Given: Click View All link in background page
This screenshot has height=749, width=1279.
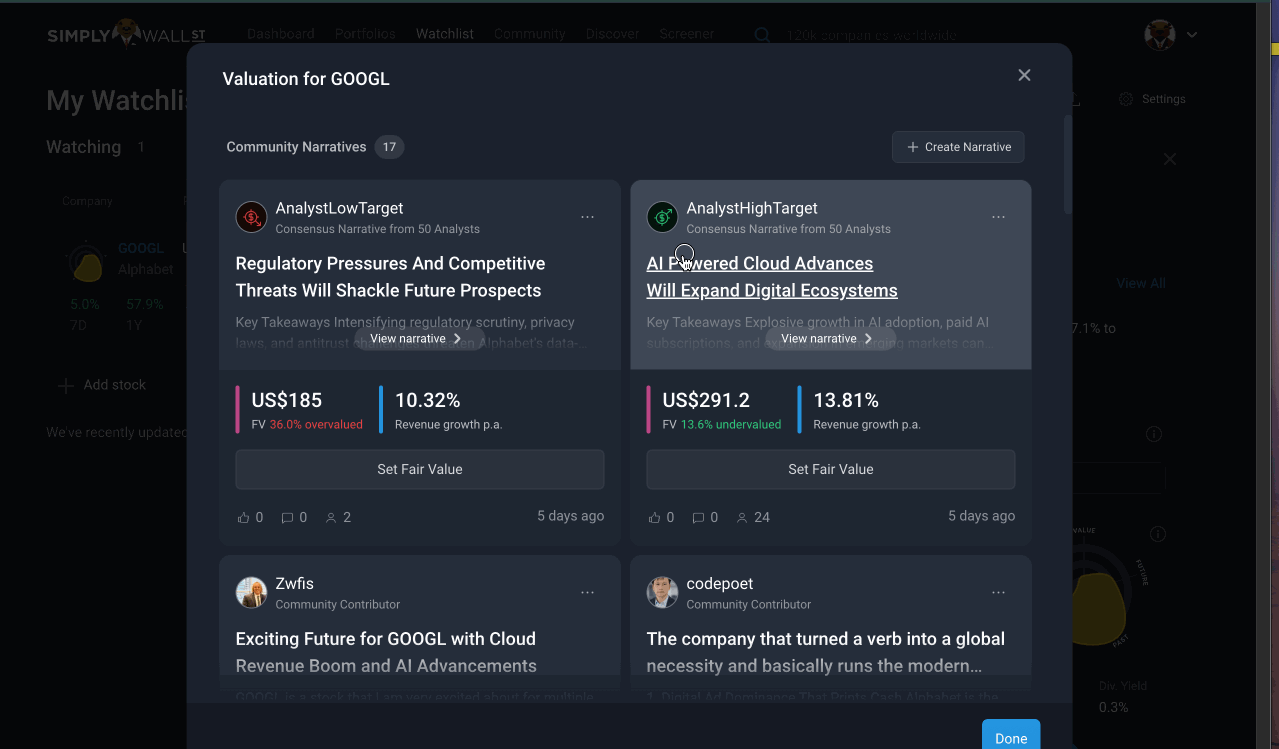Looking at the screenshot, I should [x=1141, y=283].
